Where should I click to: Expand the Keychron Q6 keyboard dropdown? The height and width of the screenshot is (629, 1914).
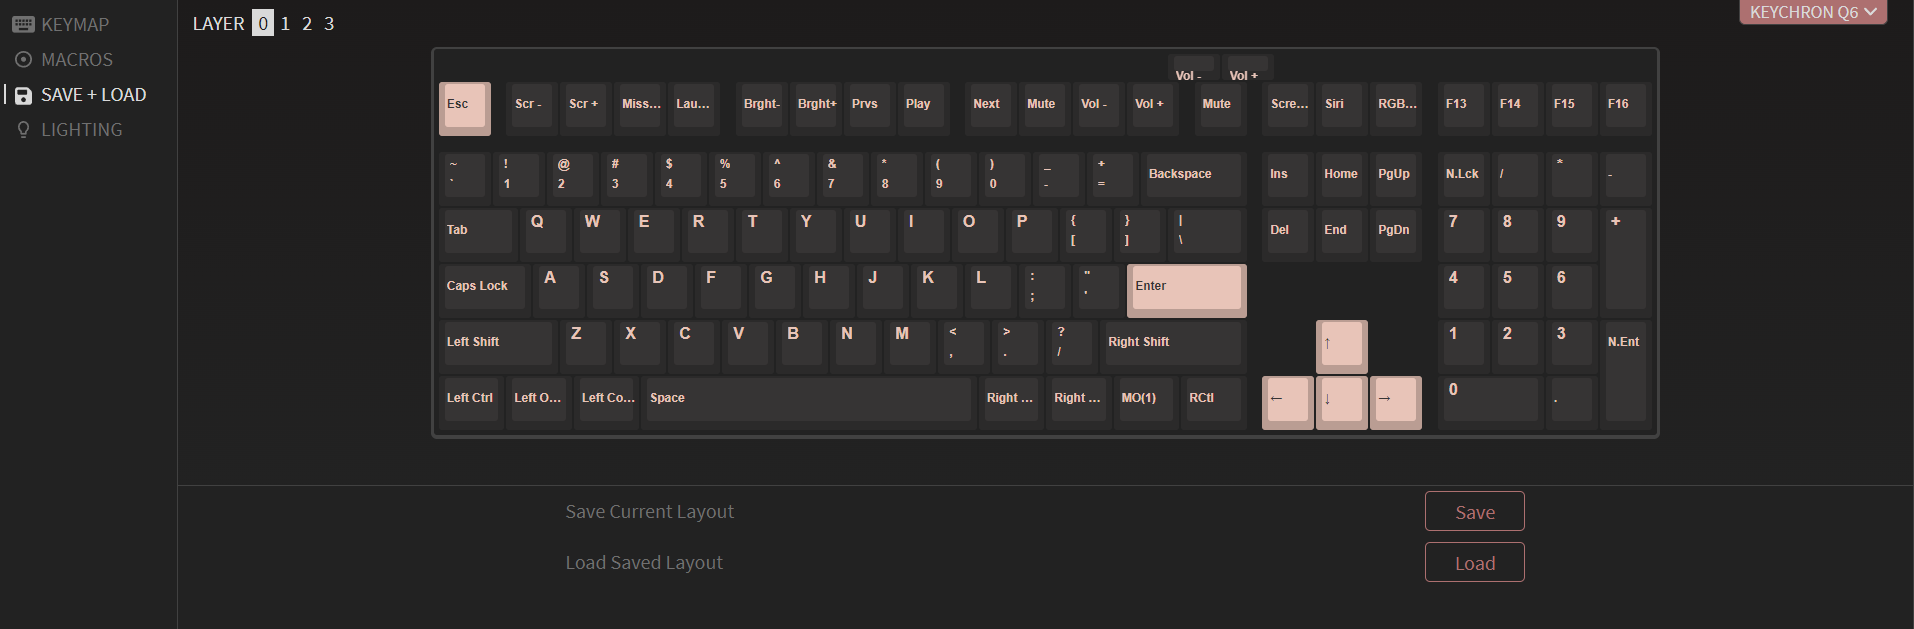click(1812, 12)
